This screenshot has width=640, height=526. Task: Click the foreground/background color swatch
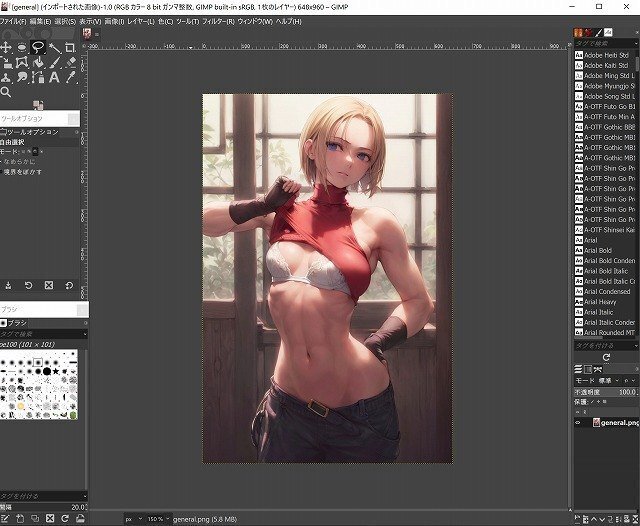(38, 105)
